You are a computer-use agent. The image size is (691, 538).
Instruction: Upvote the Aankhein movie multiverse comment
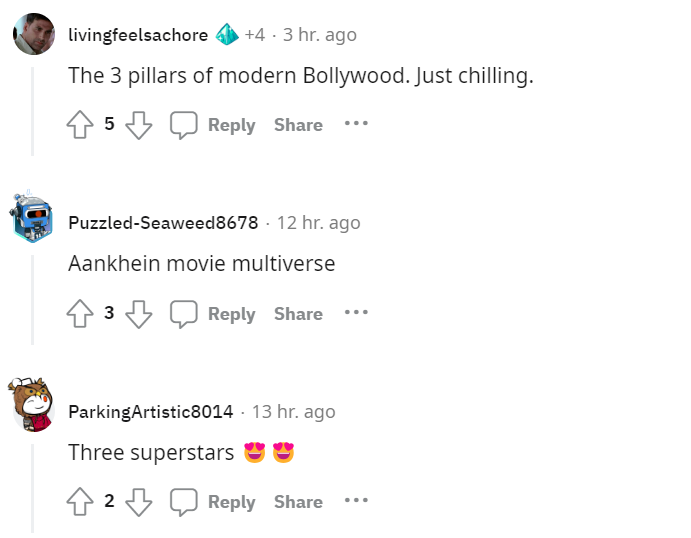(80, 313)
